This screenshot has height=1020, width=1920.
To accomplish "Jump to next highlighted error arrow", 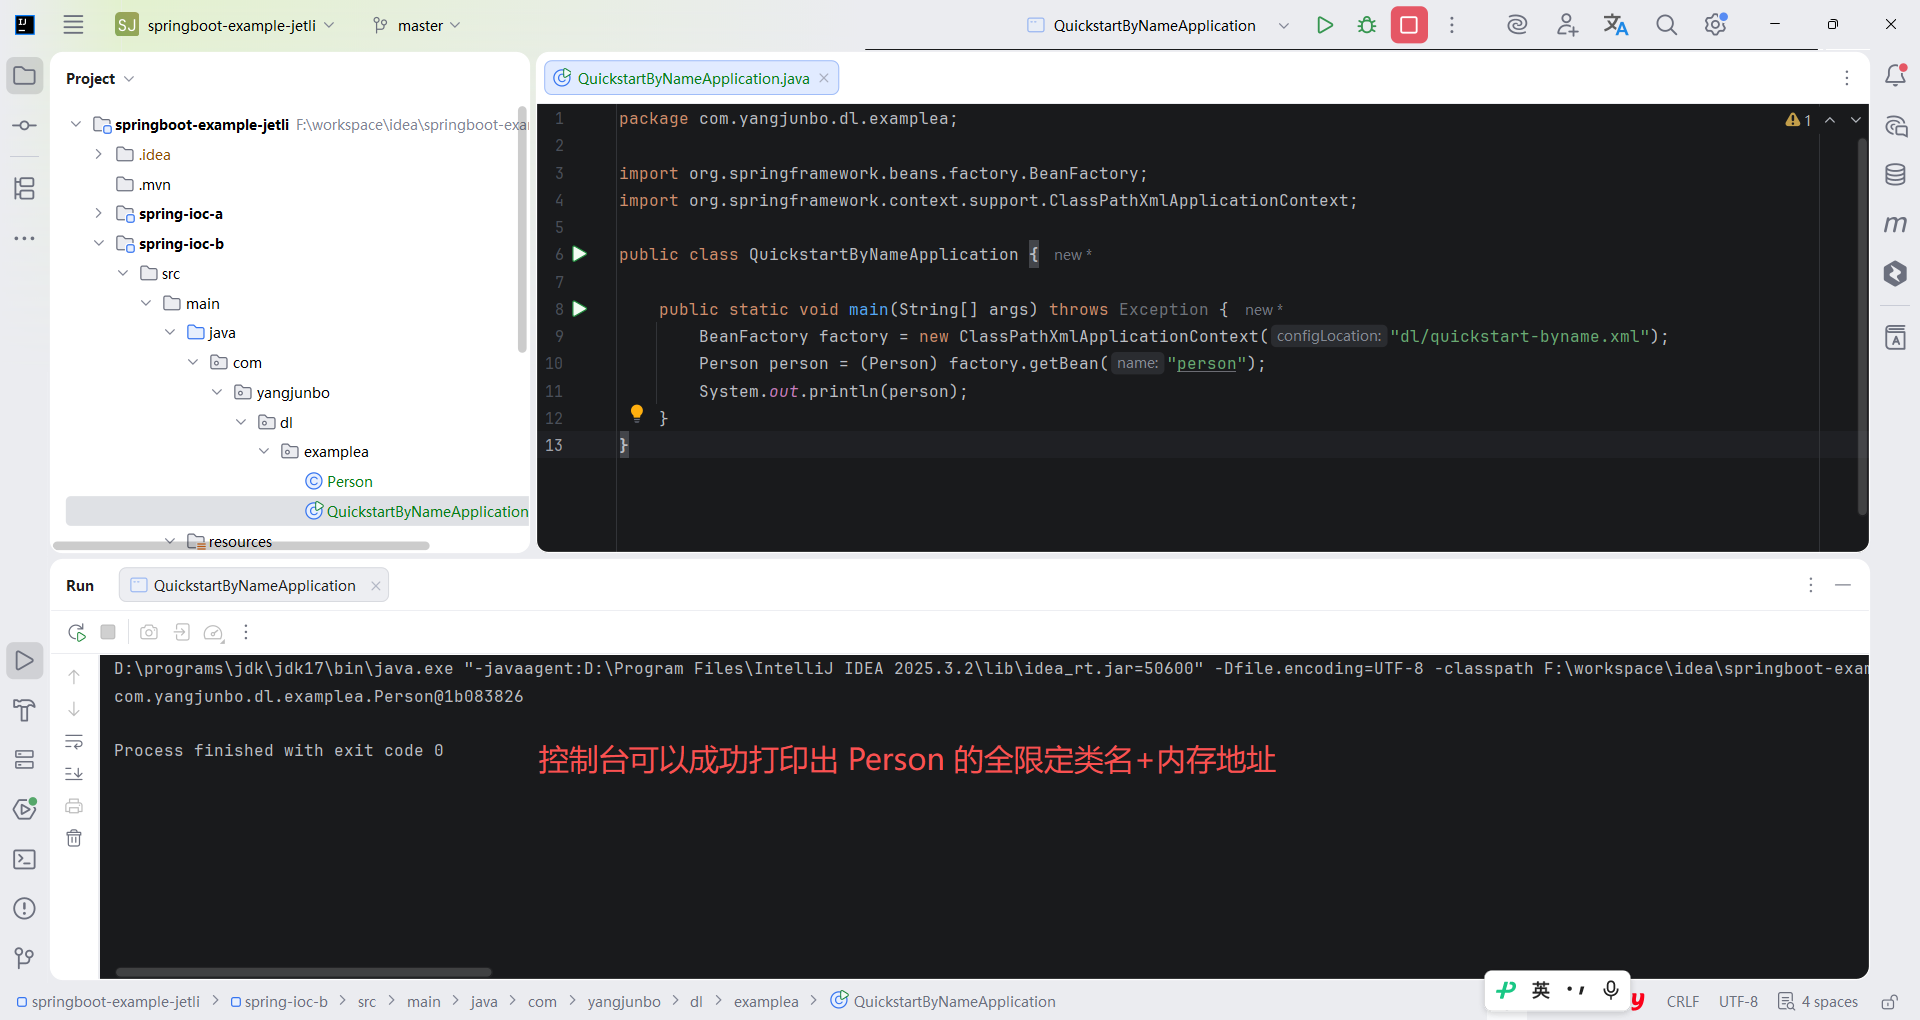I will pos(1856,120).
